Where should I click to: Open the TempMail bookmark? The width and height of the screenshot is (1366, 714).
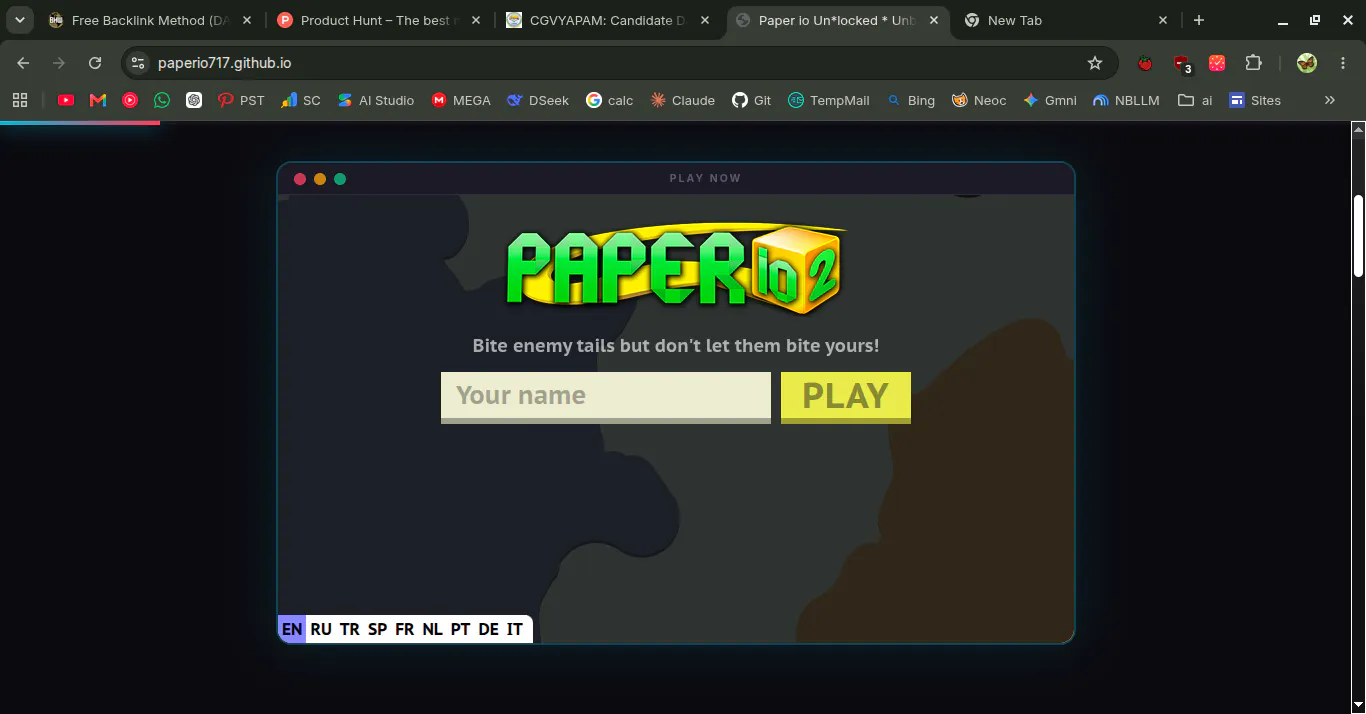(x=829, y=100)
